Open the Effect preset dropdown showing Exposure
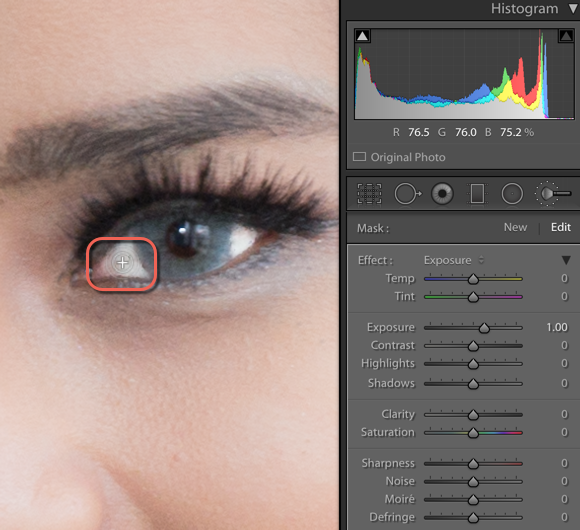Screen dimensions: 580x530 (x=453, y=260)
